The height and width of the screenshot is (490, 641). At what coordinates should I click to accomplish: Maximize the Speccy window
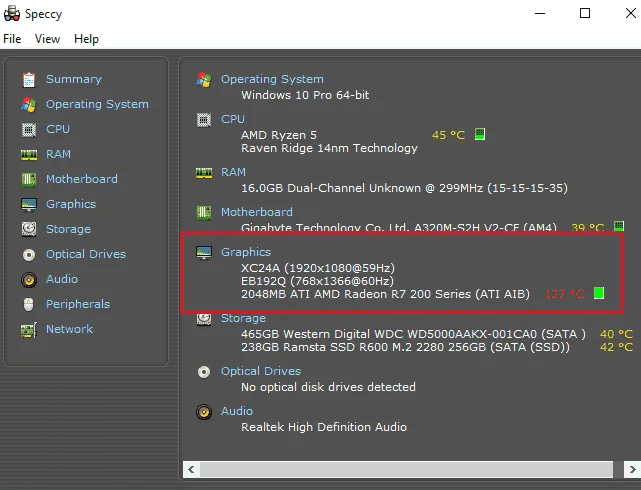click(x=585, y=13)
